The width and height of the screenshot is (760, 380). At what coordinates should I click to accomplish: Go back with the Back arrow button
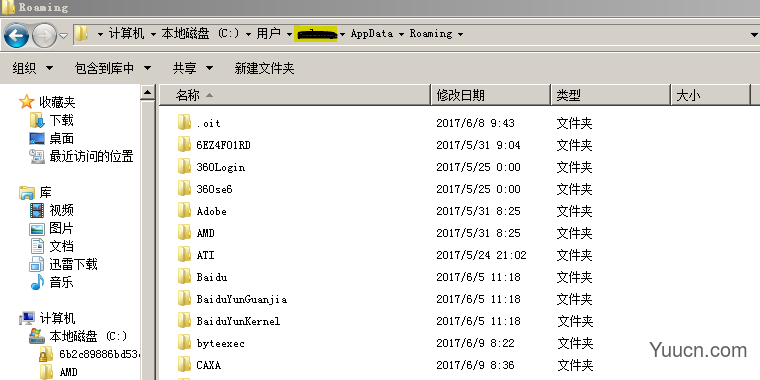coord(16,35)
